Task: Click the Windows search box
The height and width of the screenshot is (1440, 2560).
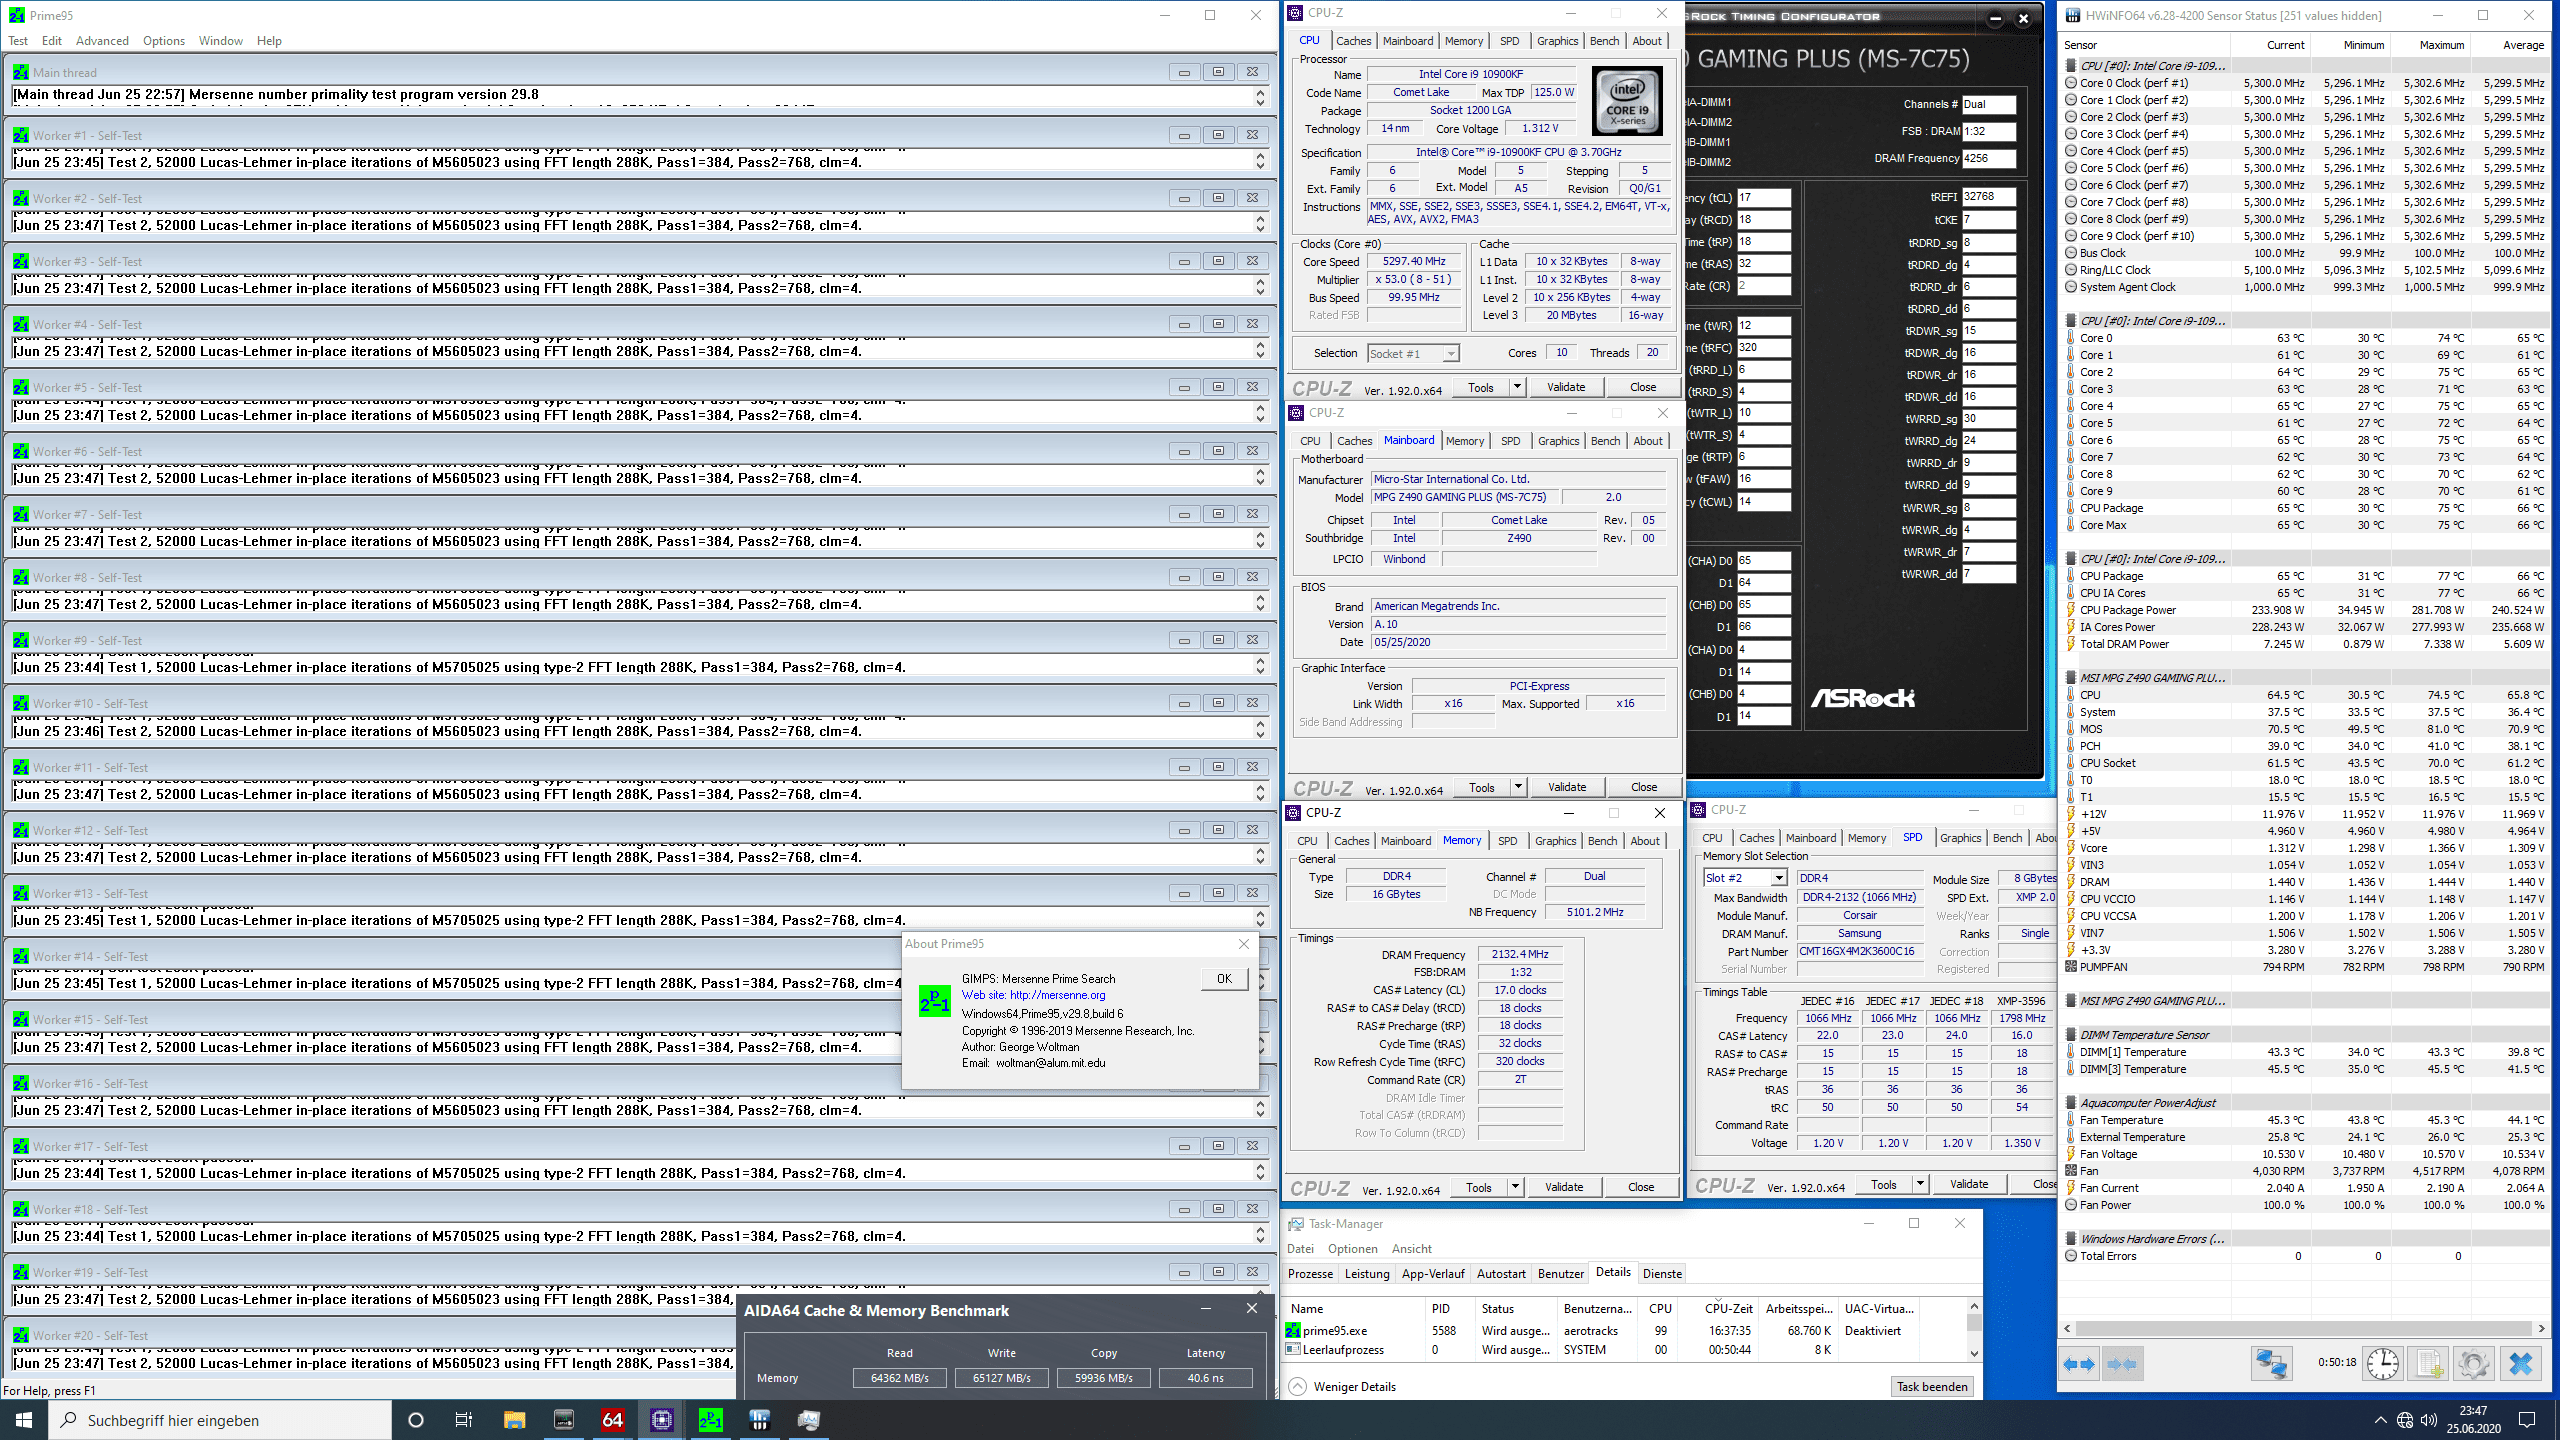Action: pos(220,1420)
